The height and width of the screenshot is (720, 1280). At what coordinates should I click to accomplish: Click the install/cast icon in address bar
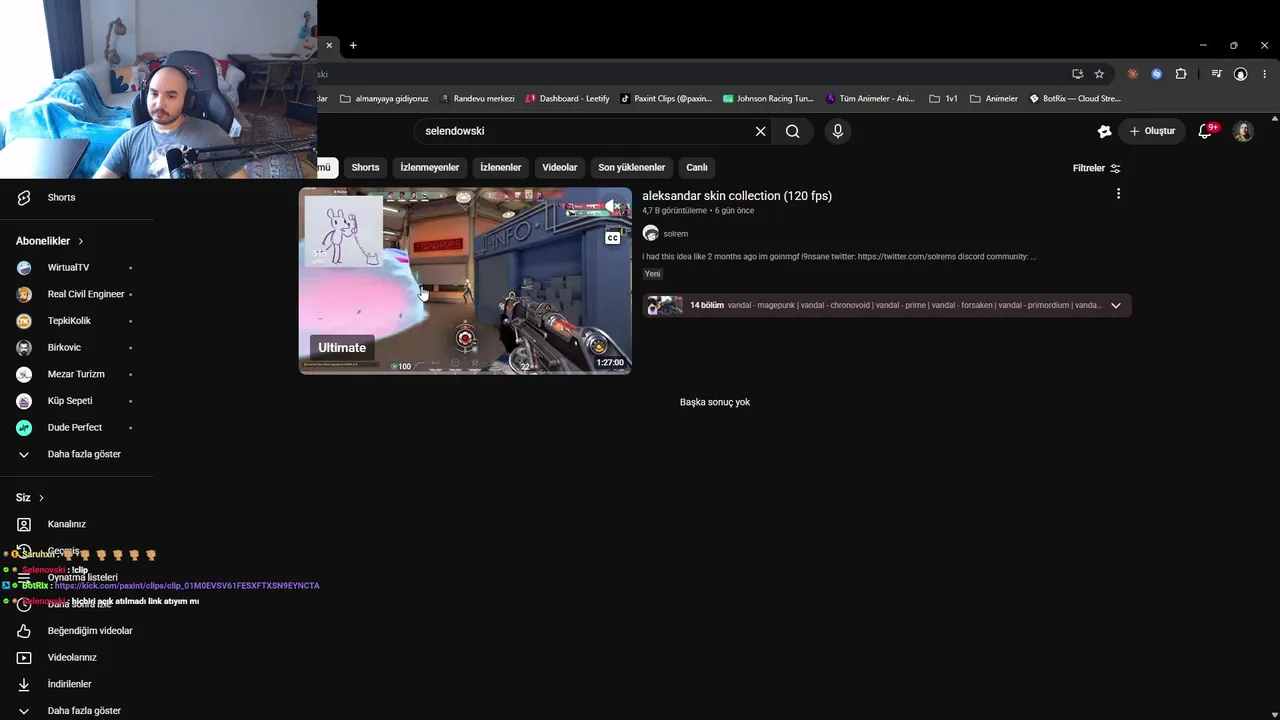tap(1077, 74)
